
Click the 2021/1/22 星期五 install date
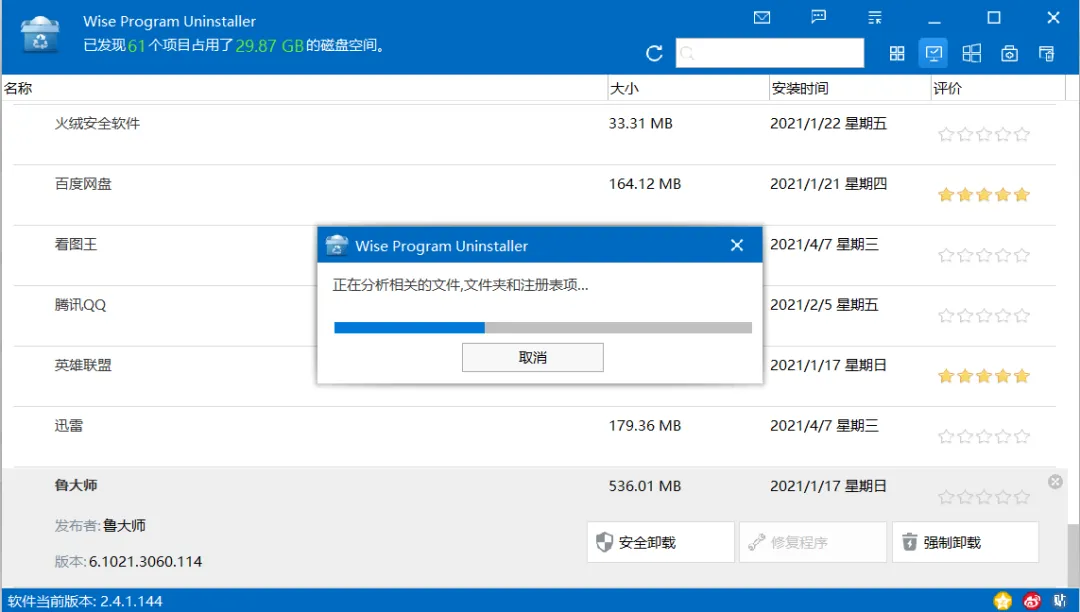829,123
